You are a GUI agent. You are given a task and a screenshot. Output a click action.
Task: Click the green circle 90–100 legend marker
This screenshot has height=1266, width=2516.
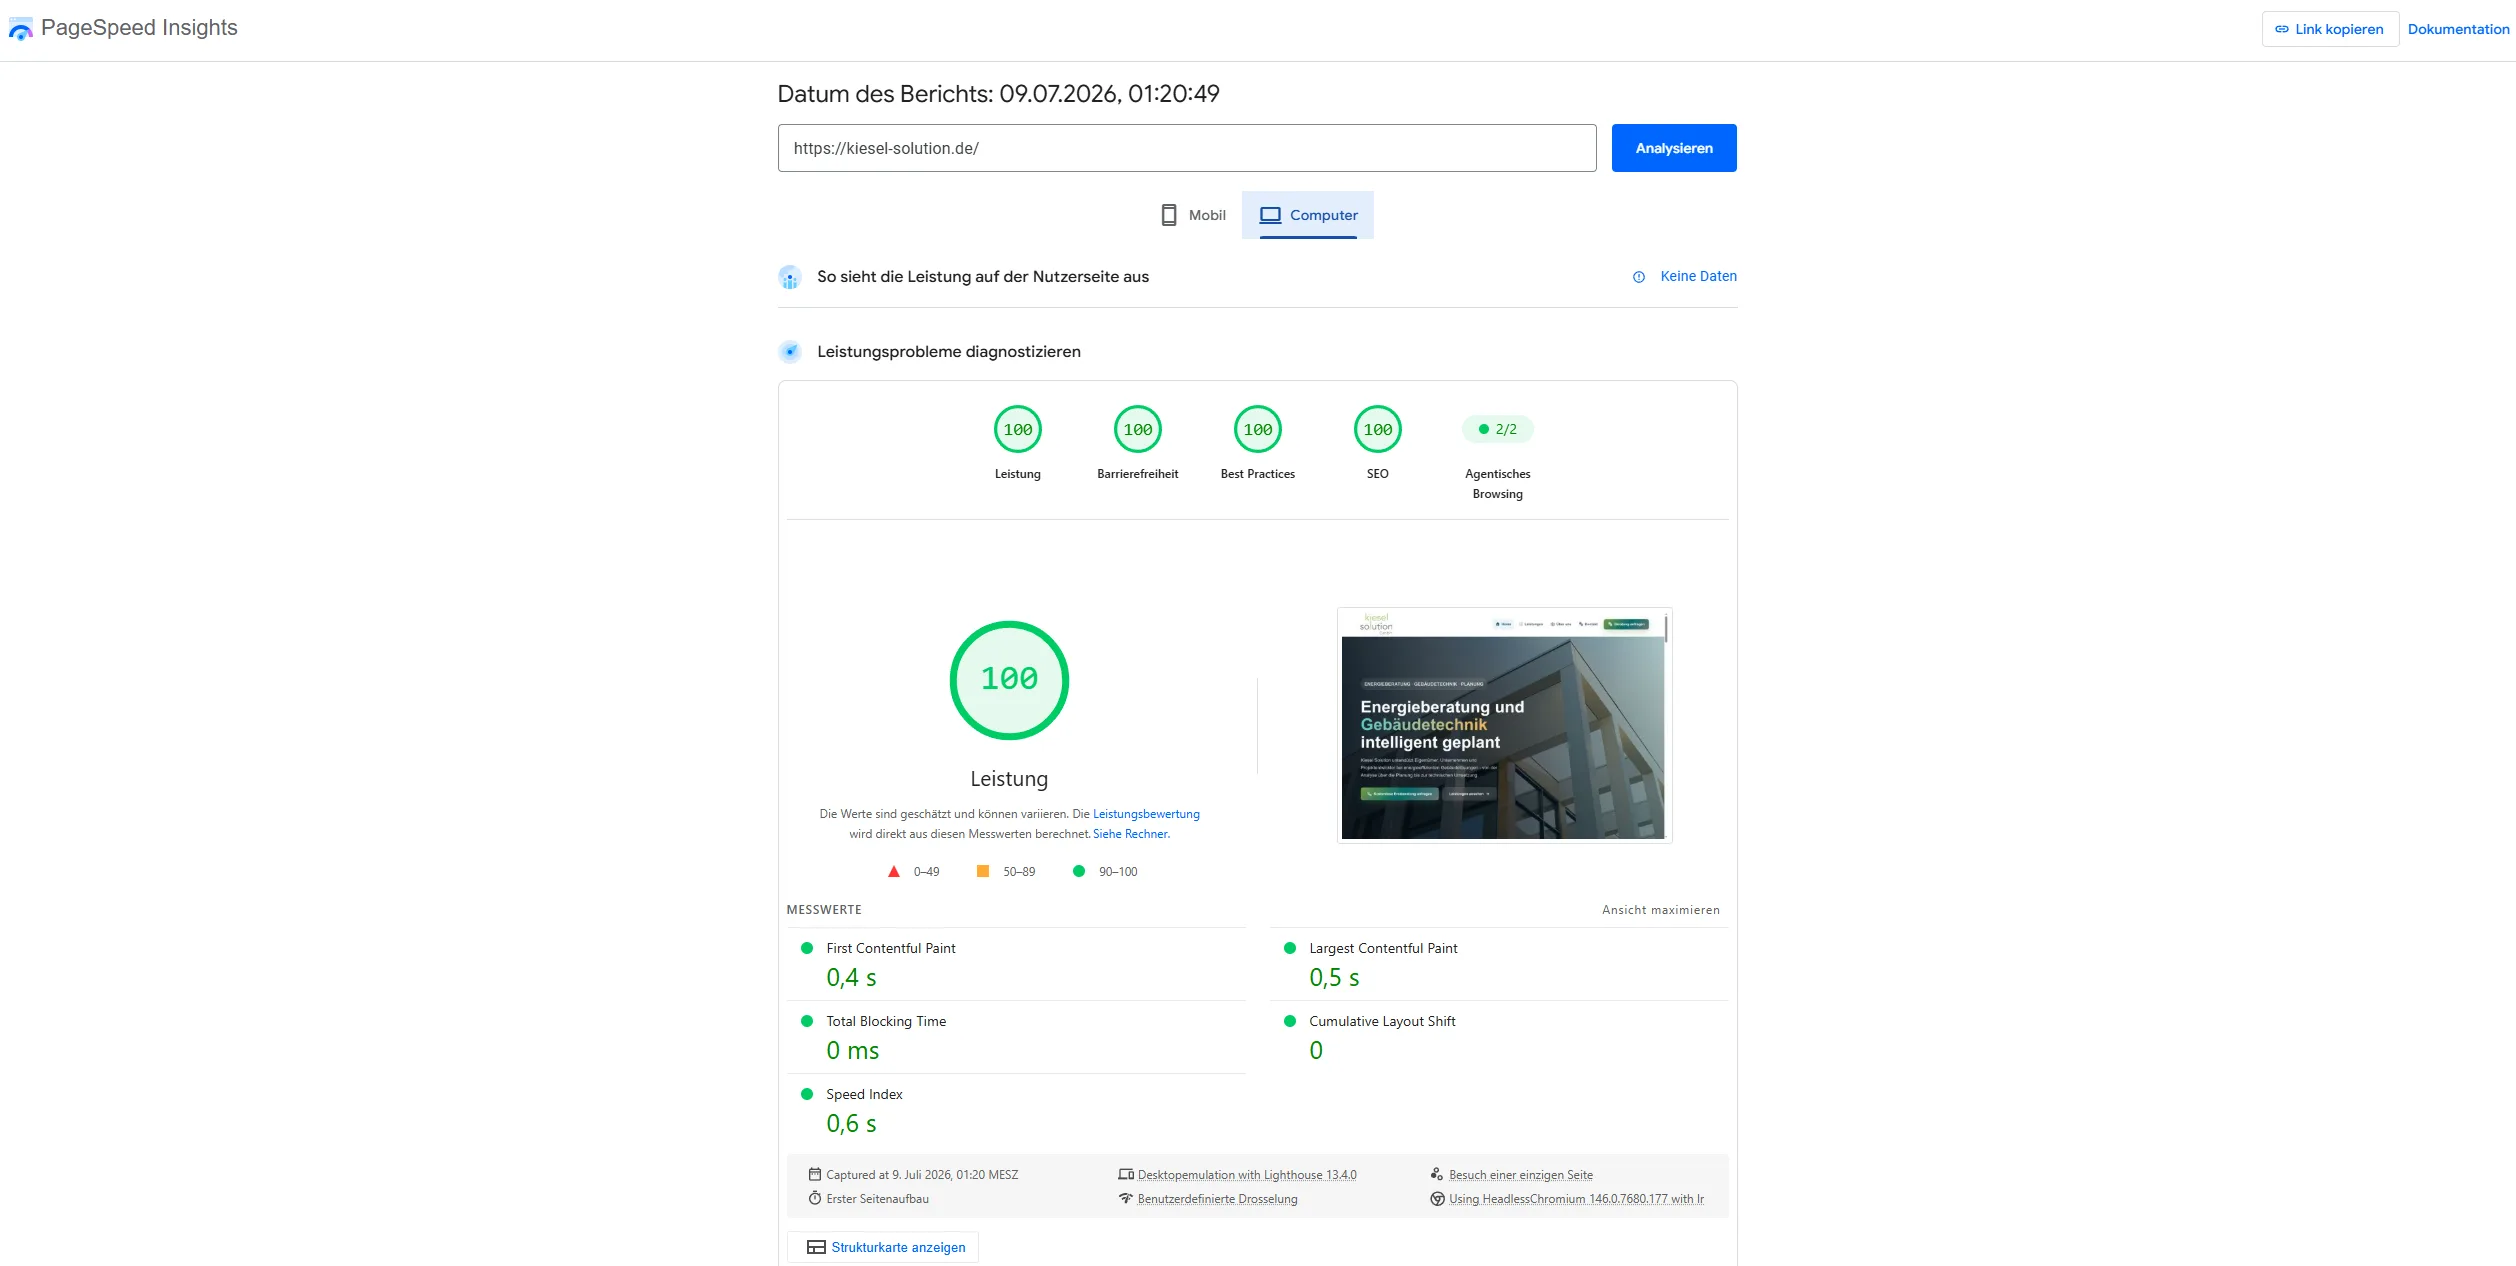[x=1079, y=872]
